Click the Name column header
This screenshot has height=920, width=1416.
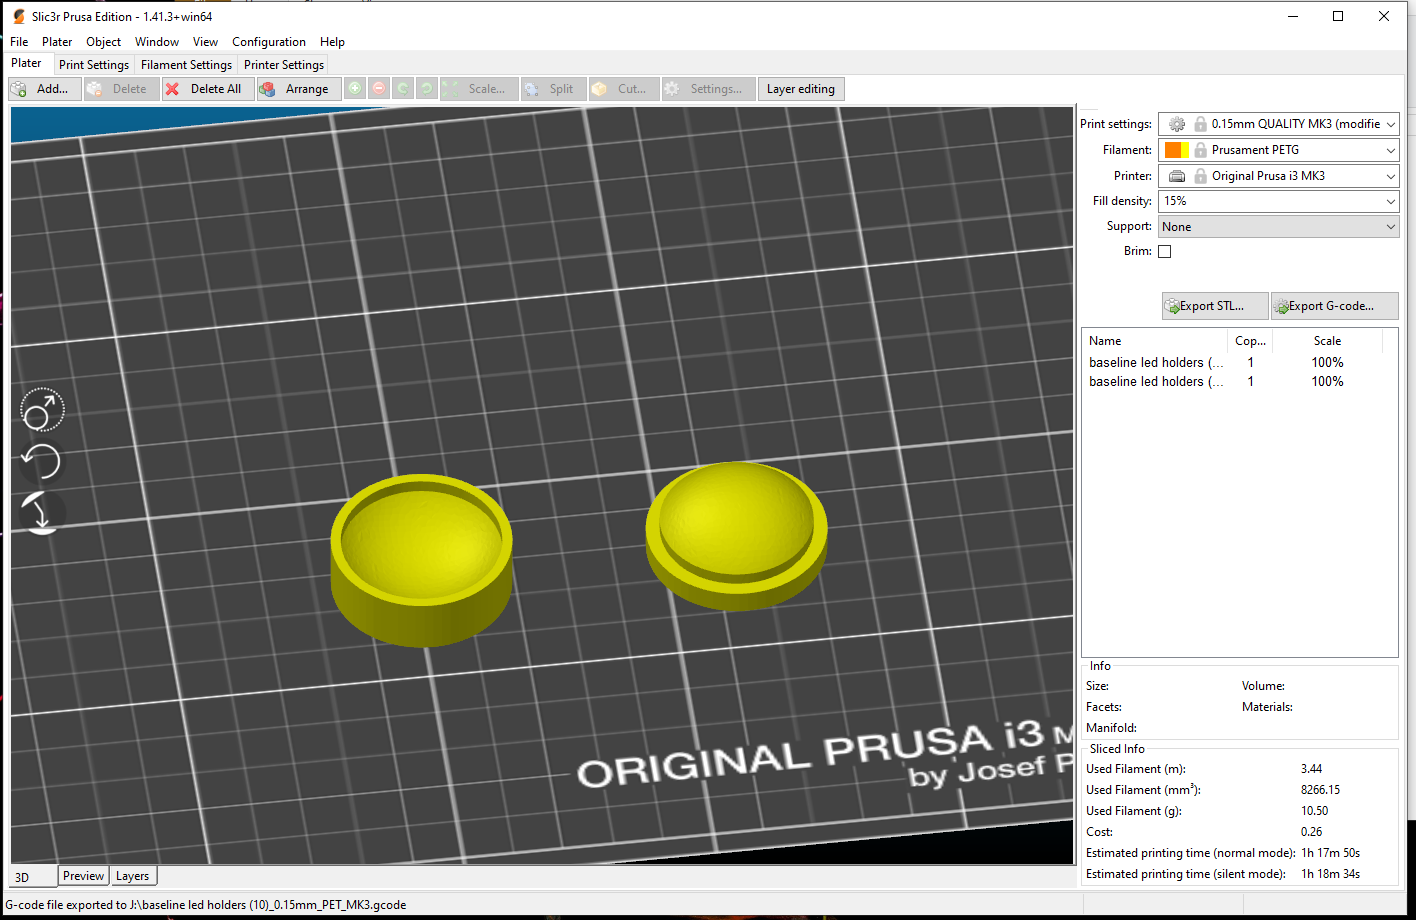point(1155,341)
